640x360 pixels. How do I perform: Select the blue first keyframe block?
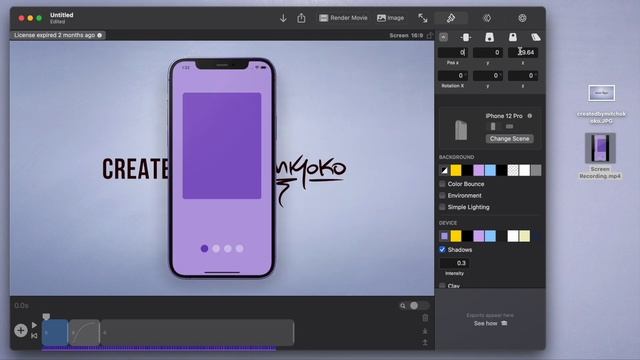pos(55,333)
